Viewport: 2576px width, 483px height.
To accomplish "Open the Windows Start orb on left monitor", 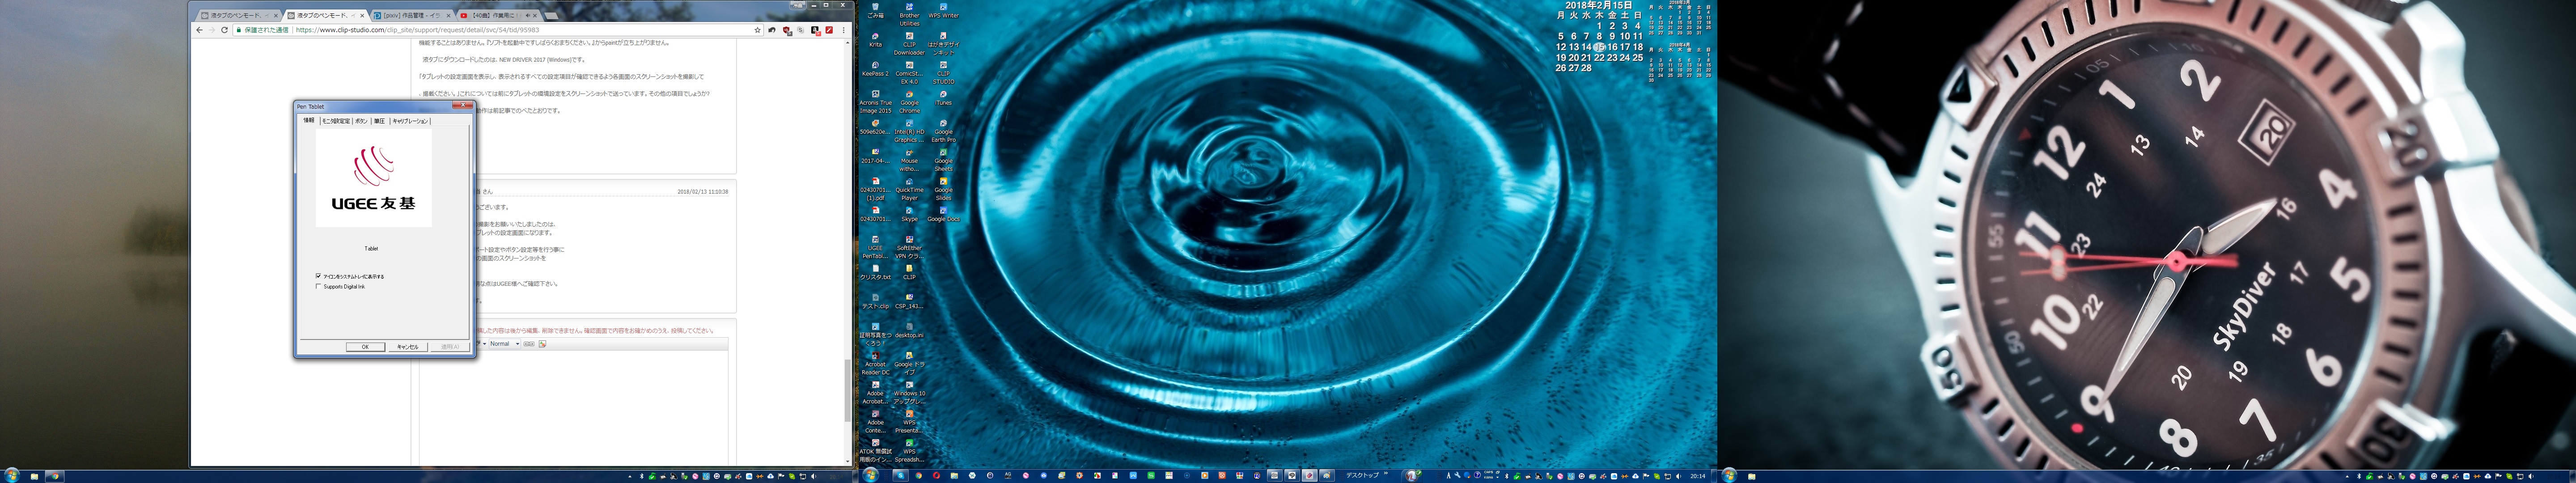I will point(11,476).
